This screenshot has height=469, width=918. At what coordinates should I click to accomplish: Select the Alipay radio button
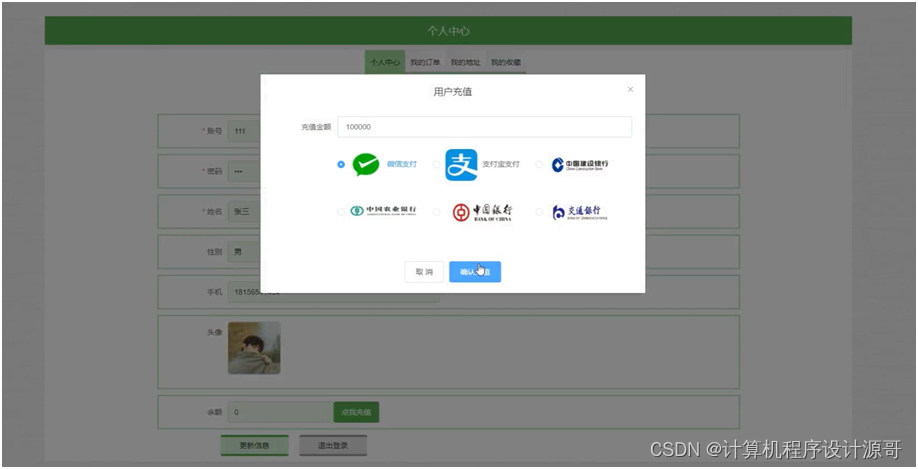pos(436,165)
